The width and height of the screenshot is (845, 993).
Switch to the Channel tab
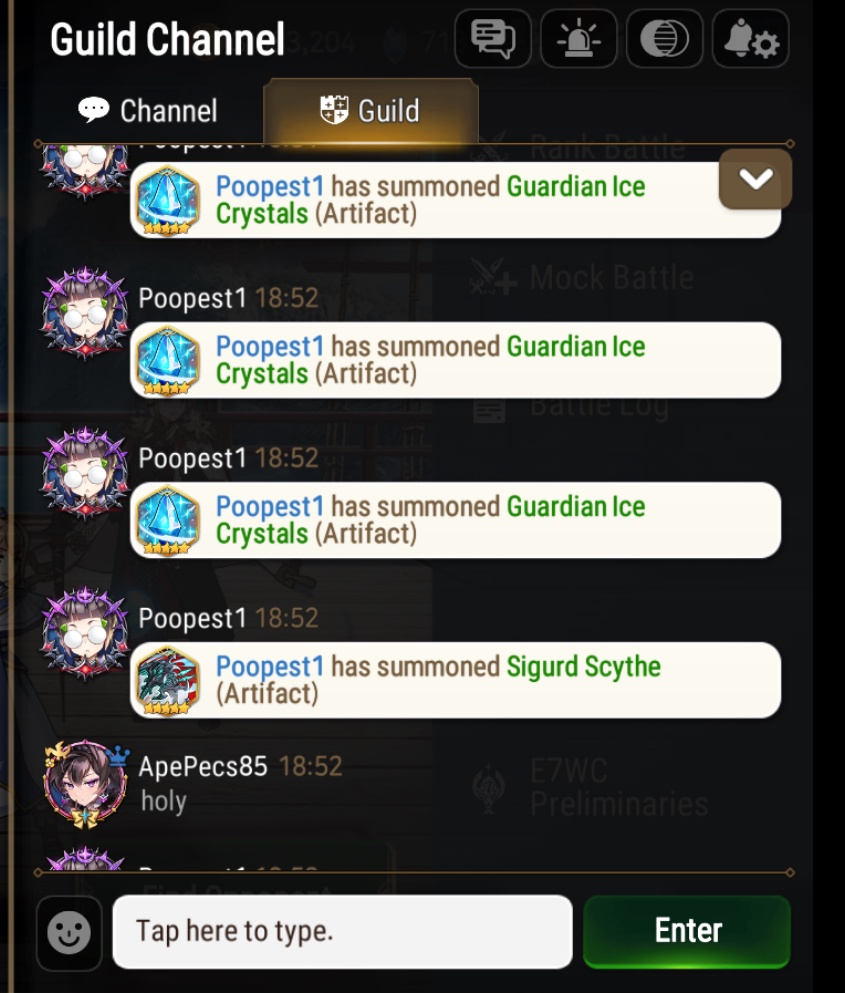(148, 111)
